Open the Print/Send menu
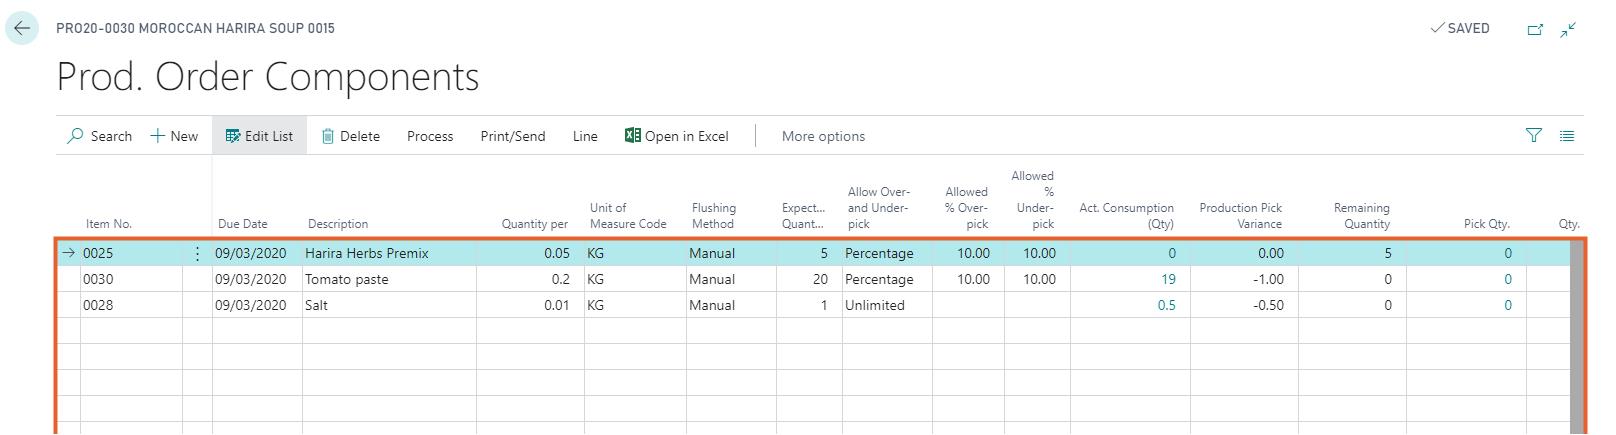 pos(512,136)
